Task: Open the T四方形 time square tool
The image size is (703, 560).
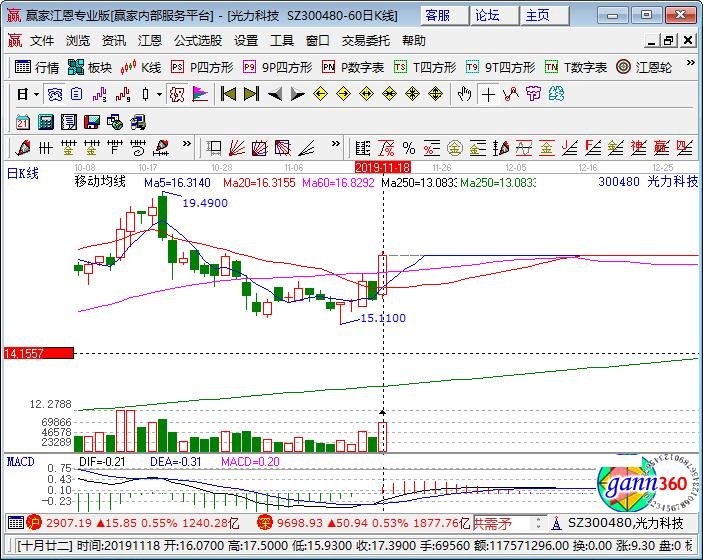Action: (x=425, y=67)
